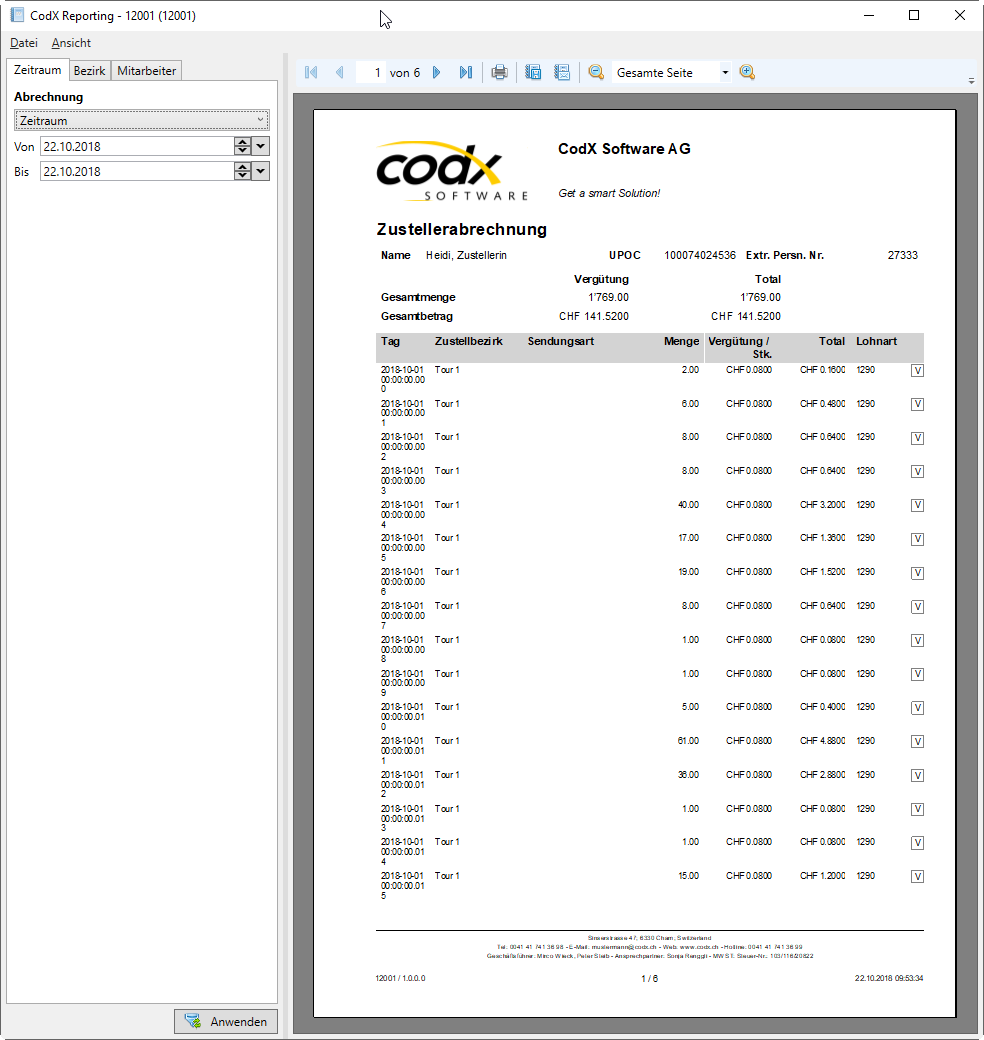Toggle the V checkbox for the 36.00 Menge row
Viewport: 984px width, 1040px height.
pyautogui.click(x=917, y=775)
